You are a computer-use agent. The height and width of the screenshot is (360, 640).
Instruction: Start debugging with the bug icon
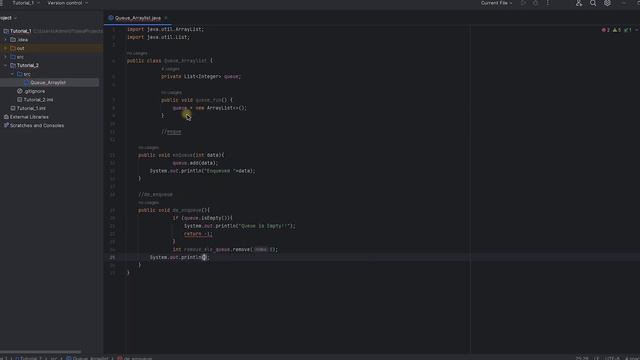pyautogui.click(x=536, y=3)
